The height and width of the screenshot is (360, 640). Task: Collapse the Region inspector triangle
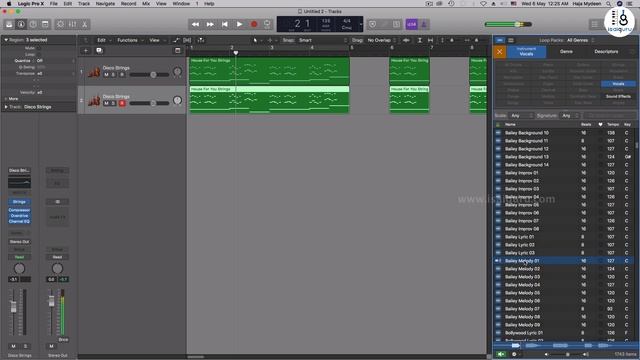coord(6,40)
